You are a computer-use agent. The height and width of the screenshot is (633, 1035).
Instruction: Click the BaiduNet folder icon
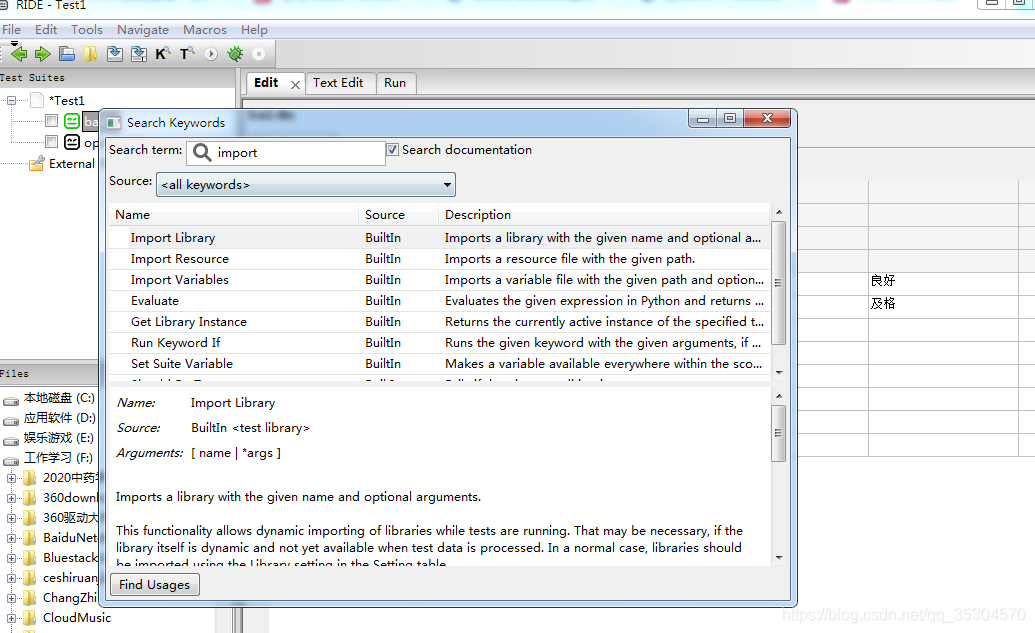pos(30,538)
